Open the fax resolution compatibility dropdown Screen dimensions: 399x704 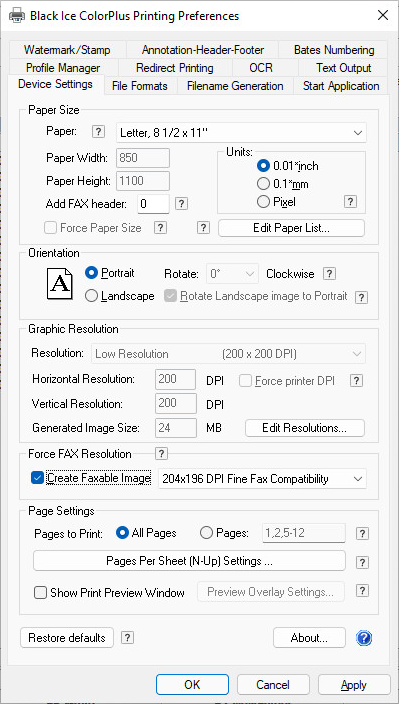(x=262, y=479)
